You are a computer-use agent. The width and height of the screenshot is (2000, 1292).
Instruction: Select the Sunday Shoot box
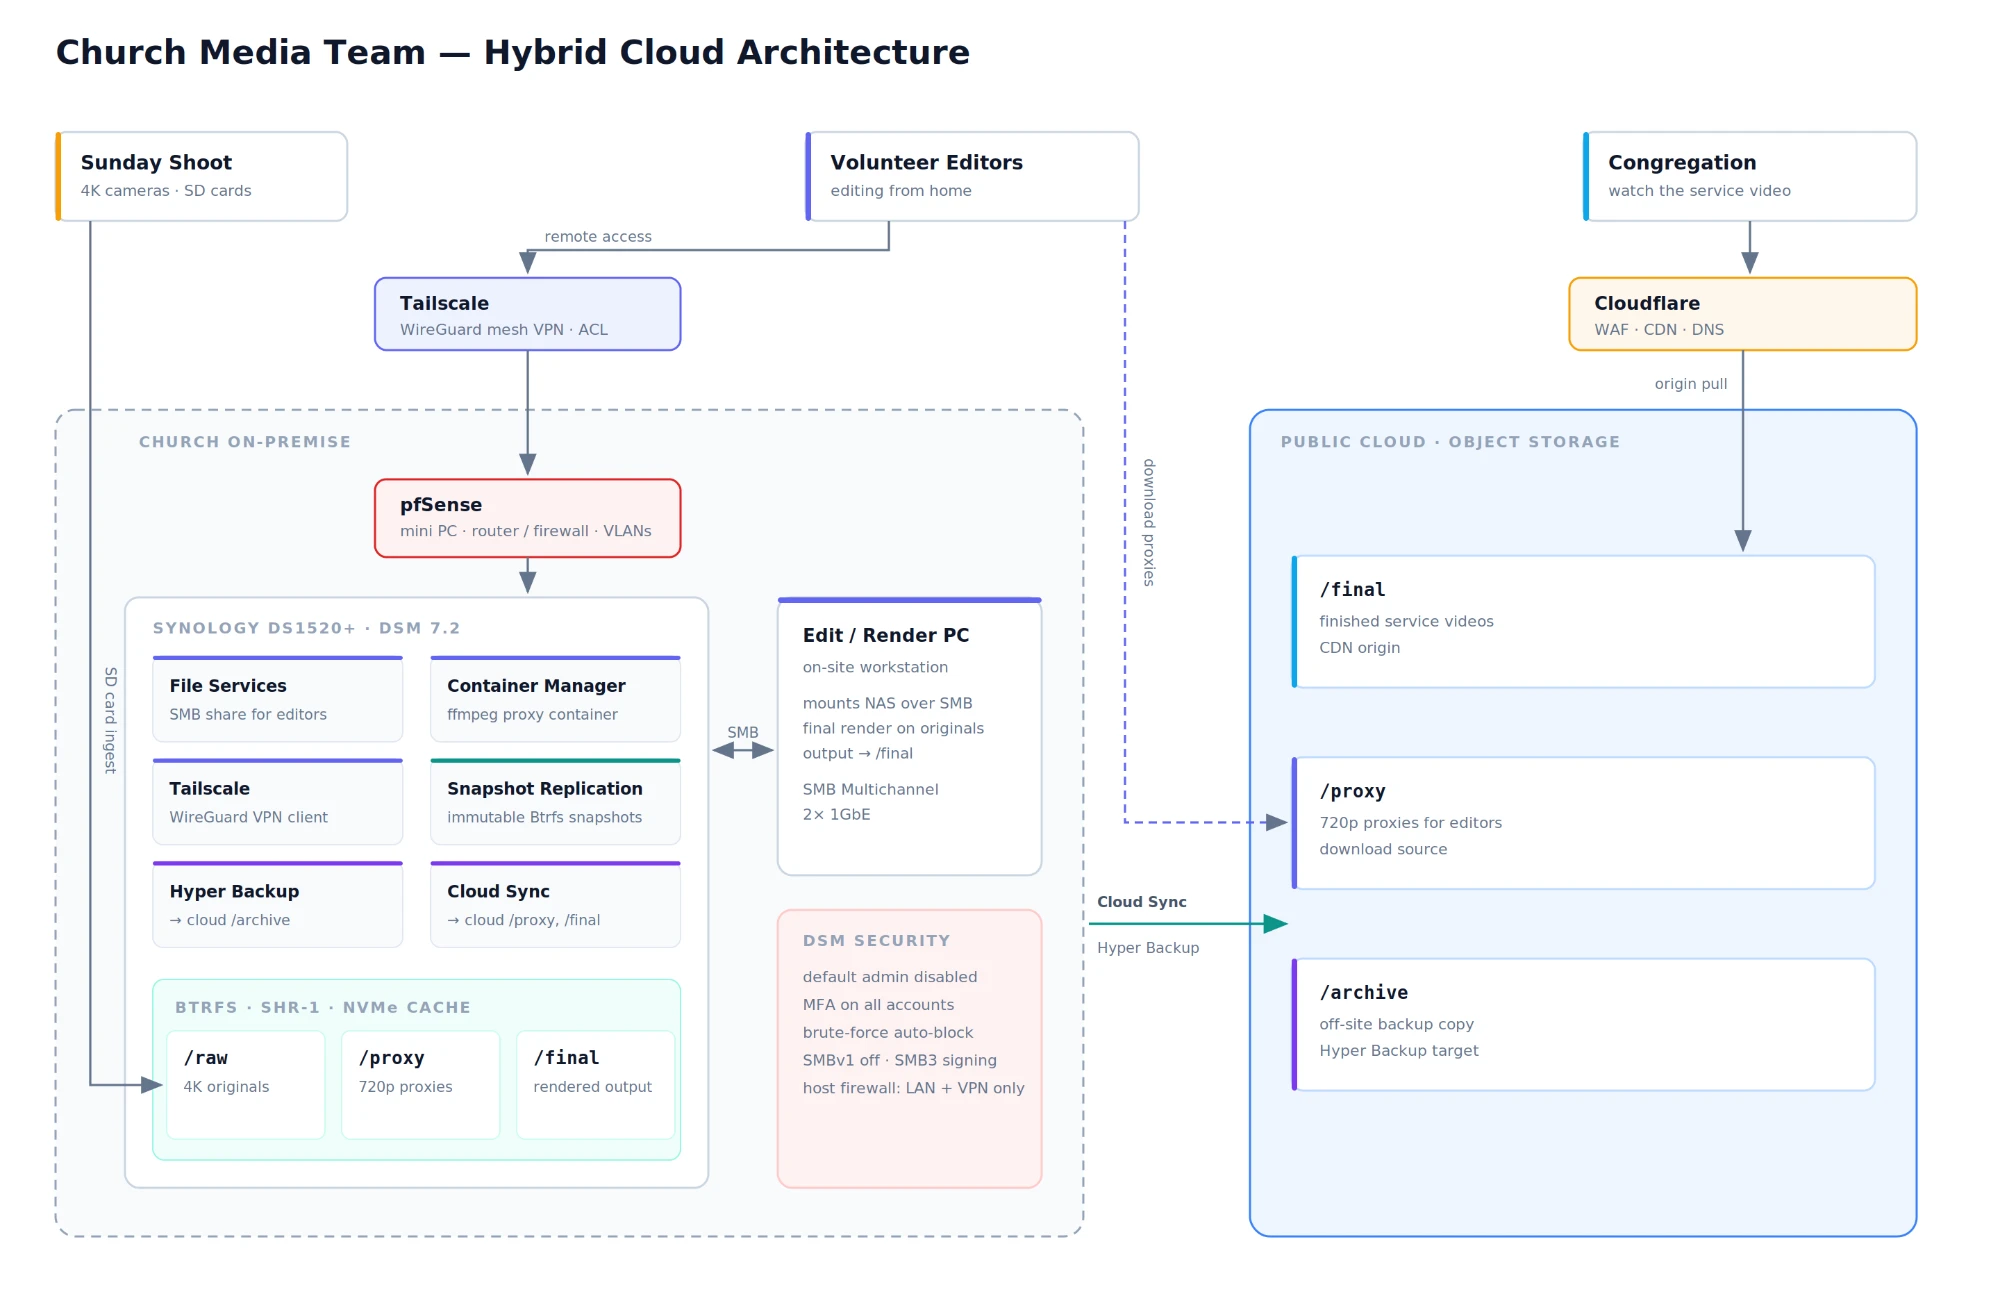tap(201, 176)
